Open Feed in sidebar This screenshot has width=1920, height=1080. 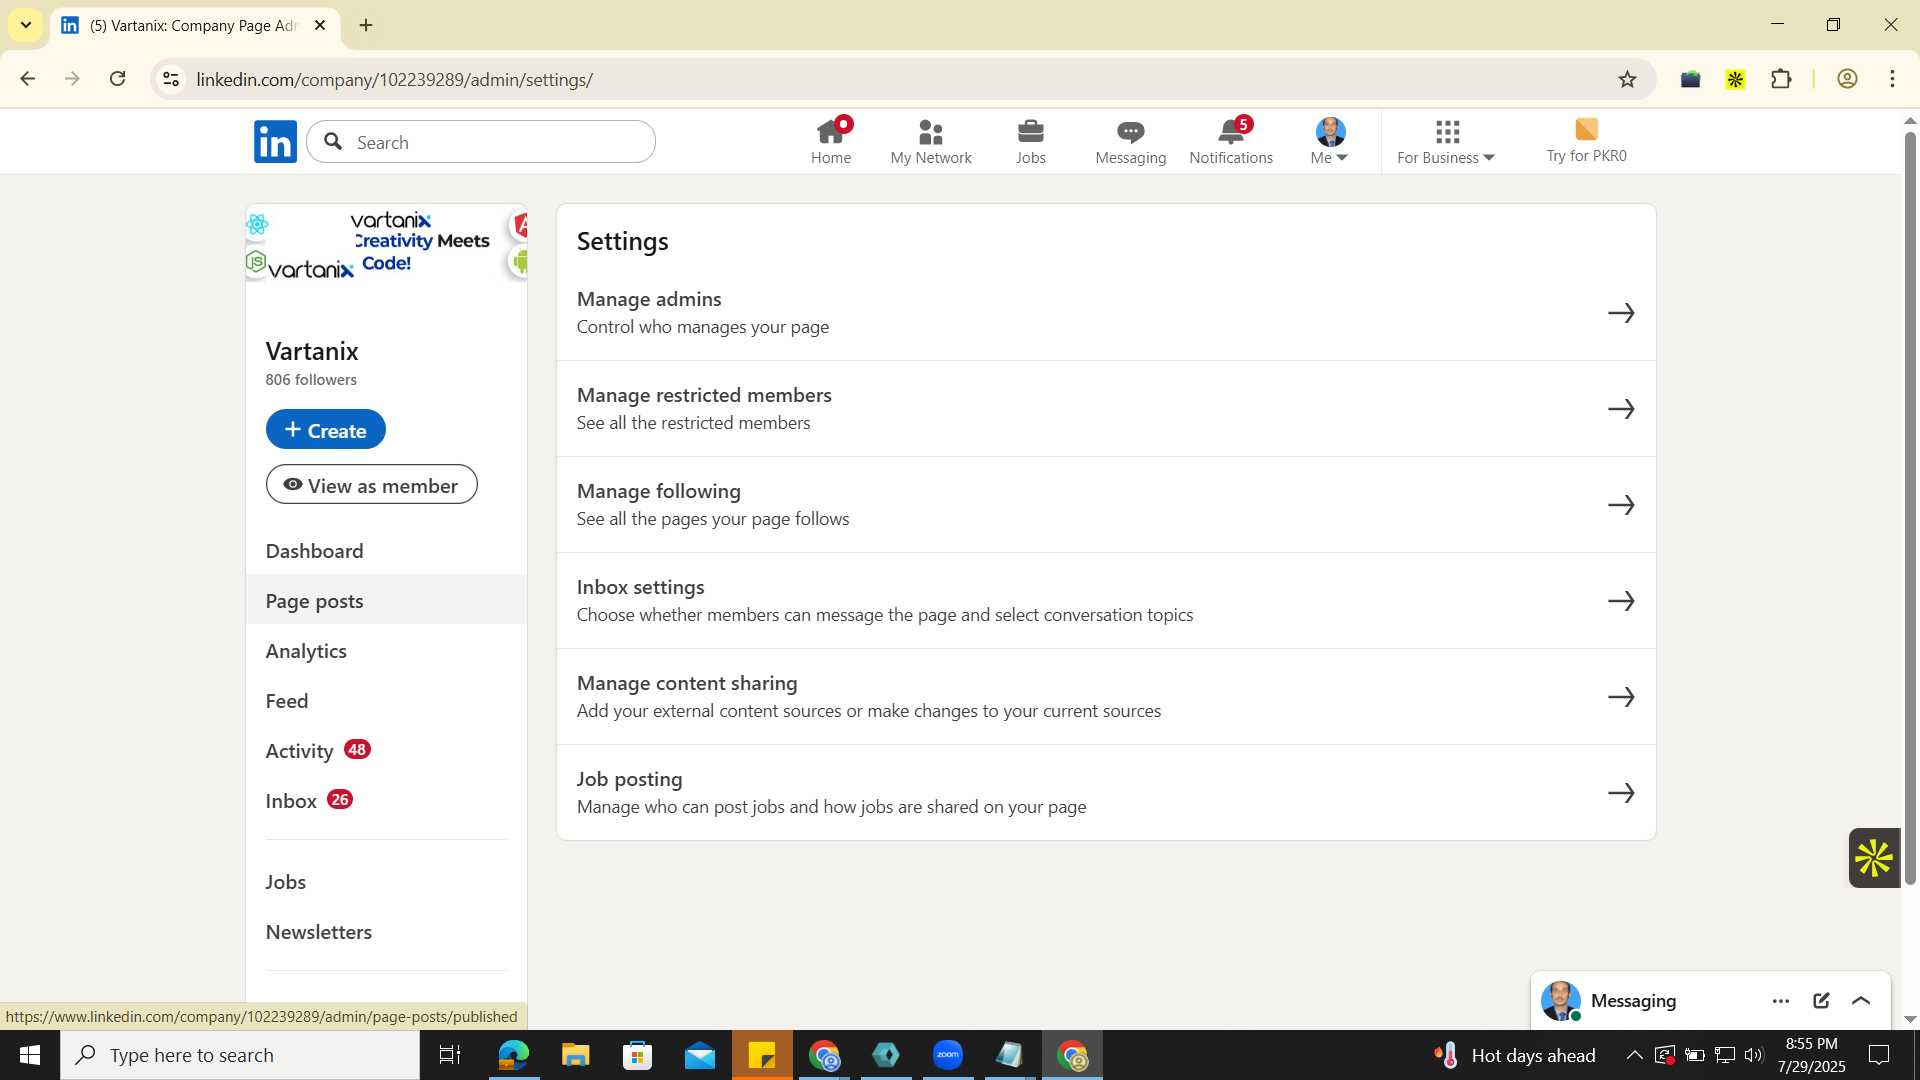[x=386, y=701]
